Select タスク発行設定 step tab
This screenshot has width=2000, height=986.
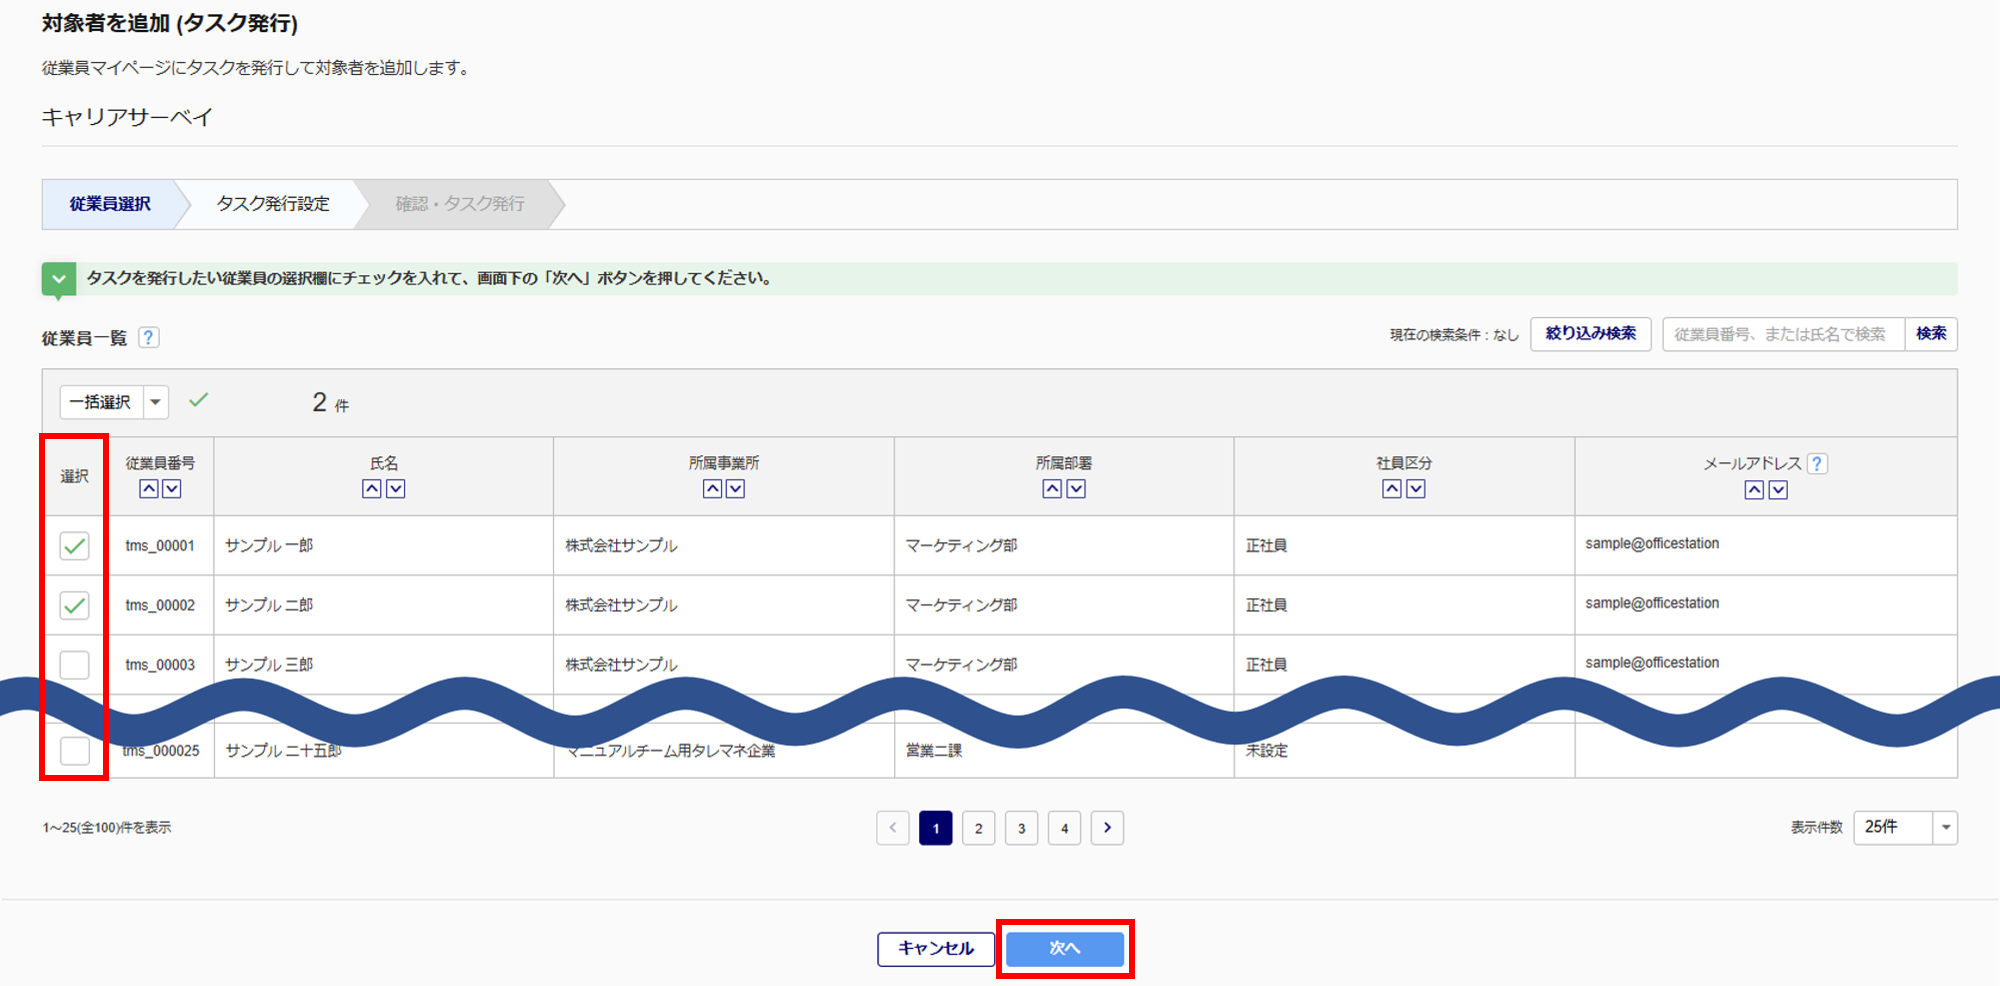click(273, 204)
